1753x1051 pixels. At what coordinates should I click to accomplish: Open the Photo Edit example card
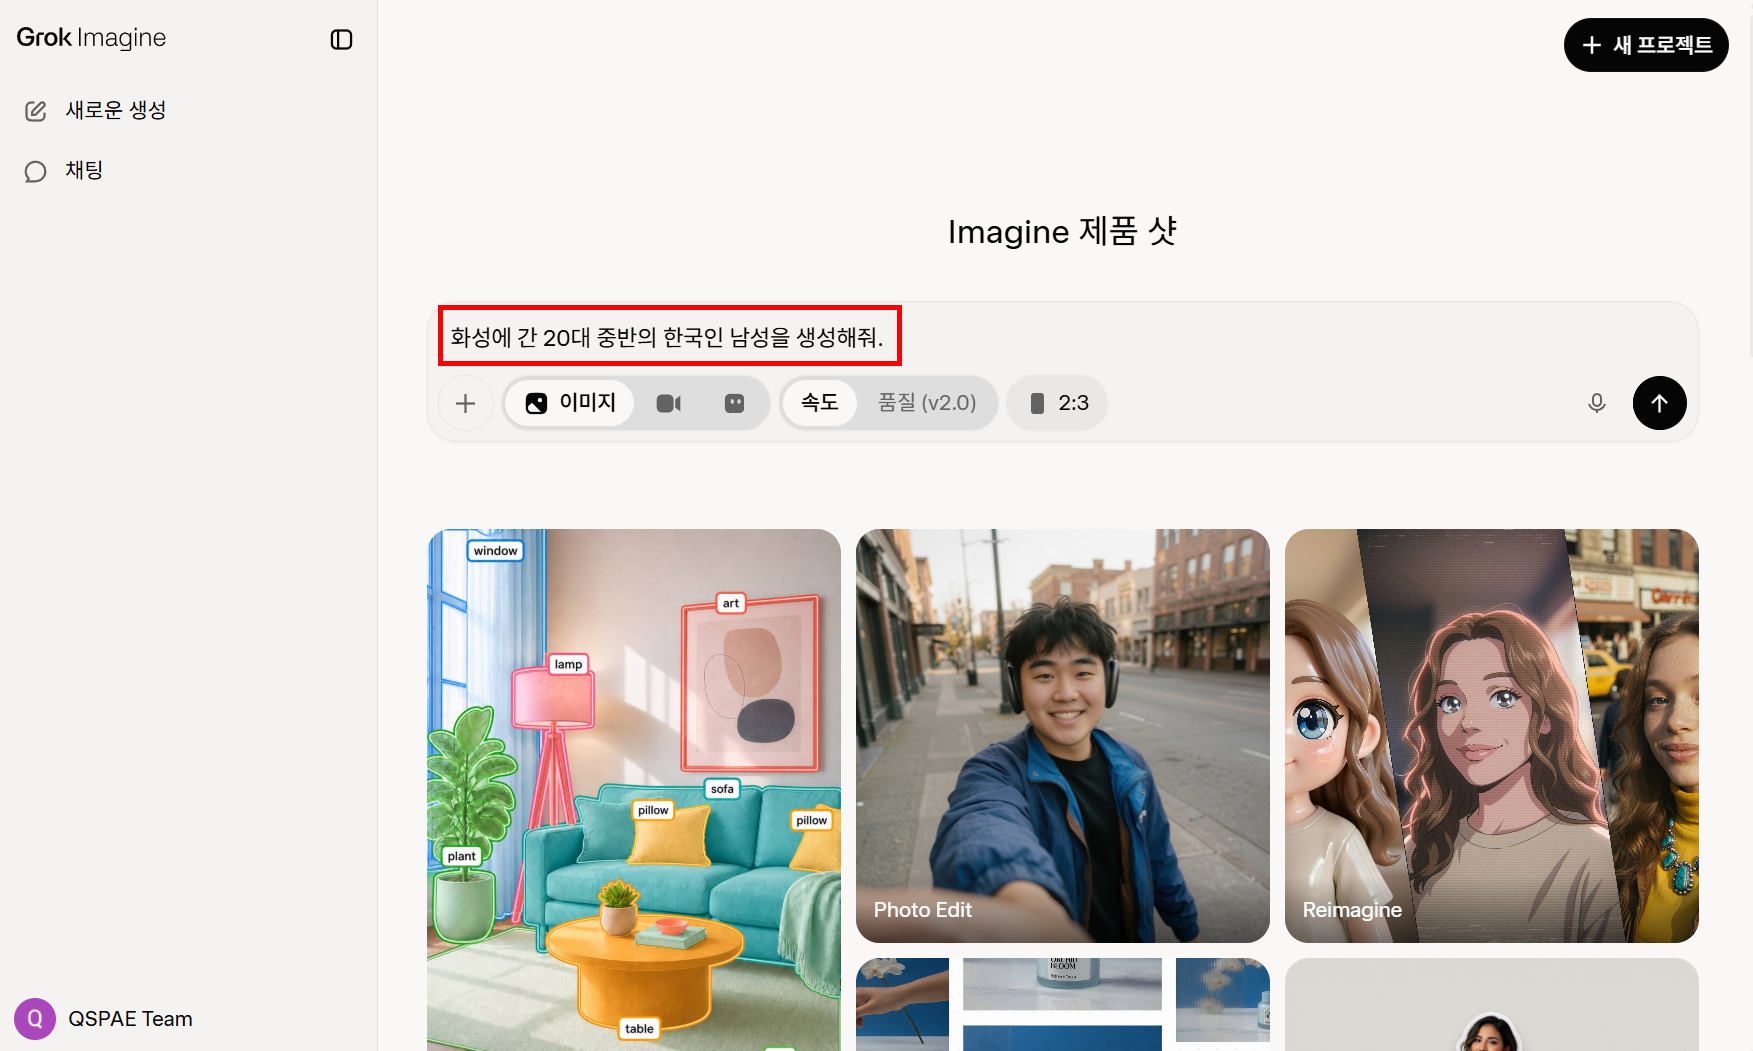tap(1062, 736)
